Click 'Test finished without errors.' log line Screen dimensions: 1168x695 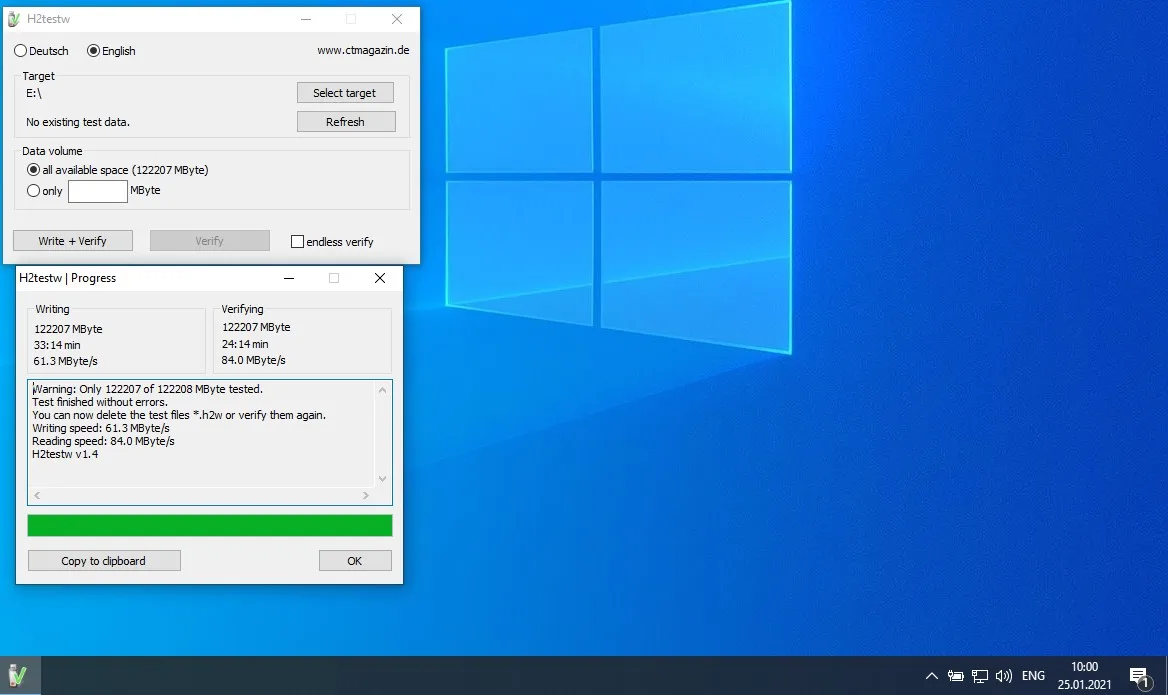[100, 402]
